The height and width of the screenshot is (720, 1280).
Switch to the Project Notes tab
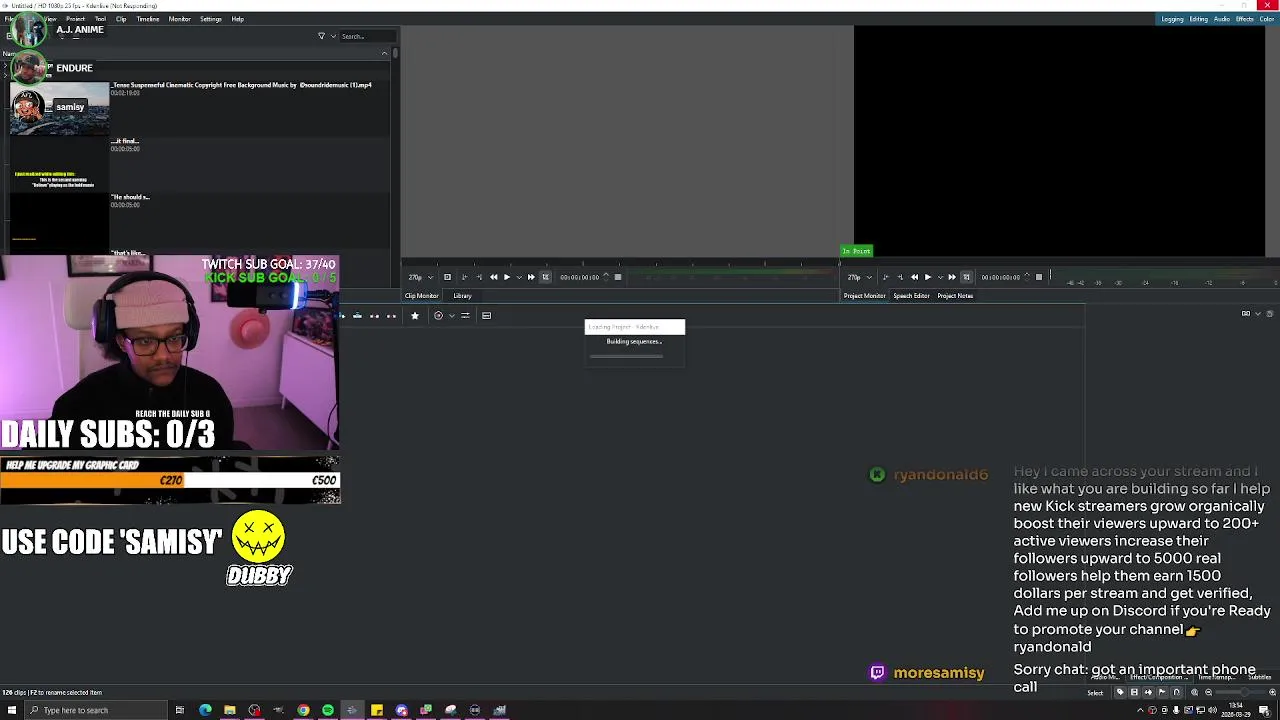pos(955,296)
